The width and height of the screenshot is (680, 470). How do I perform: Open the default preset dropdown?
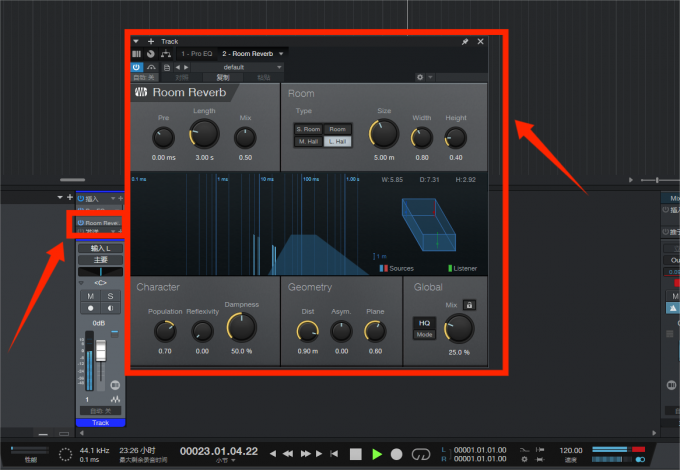click(x=237, y=67)
